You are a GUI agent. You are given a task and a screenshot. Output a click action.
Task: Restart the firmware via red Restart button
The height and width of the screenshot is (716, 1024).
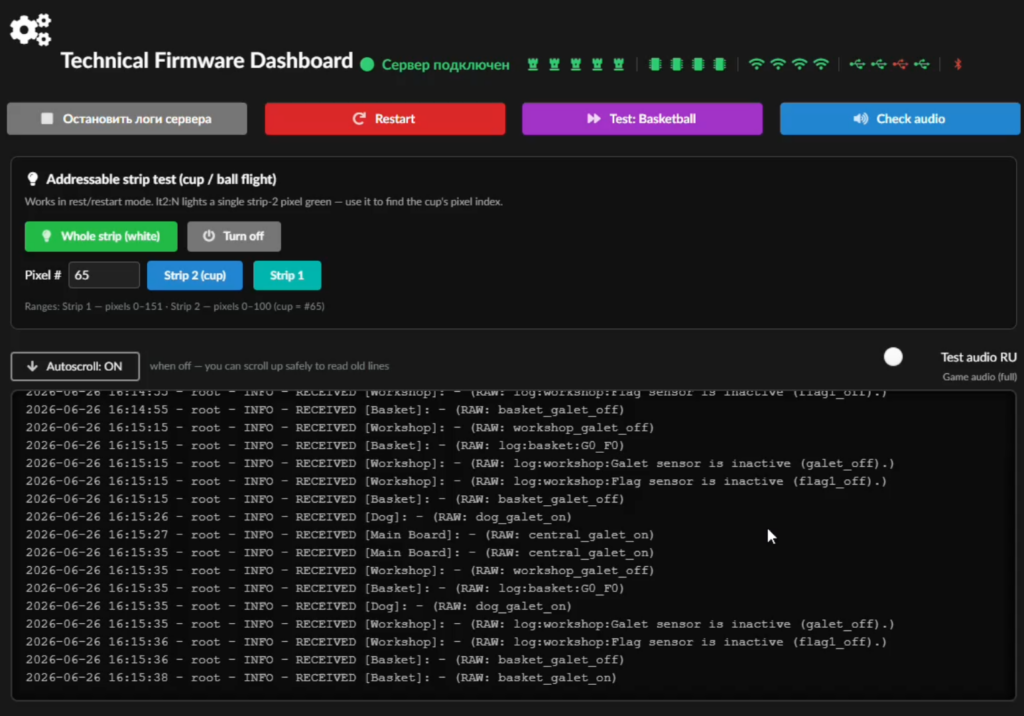[385, 118]
